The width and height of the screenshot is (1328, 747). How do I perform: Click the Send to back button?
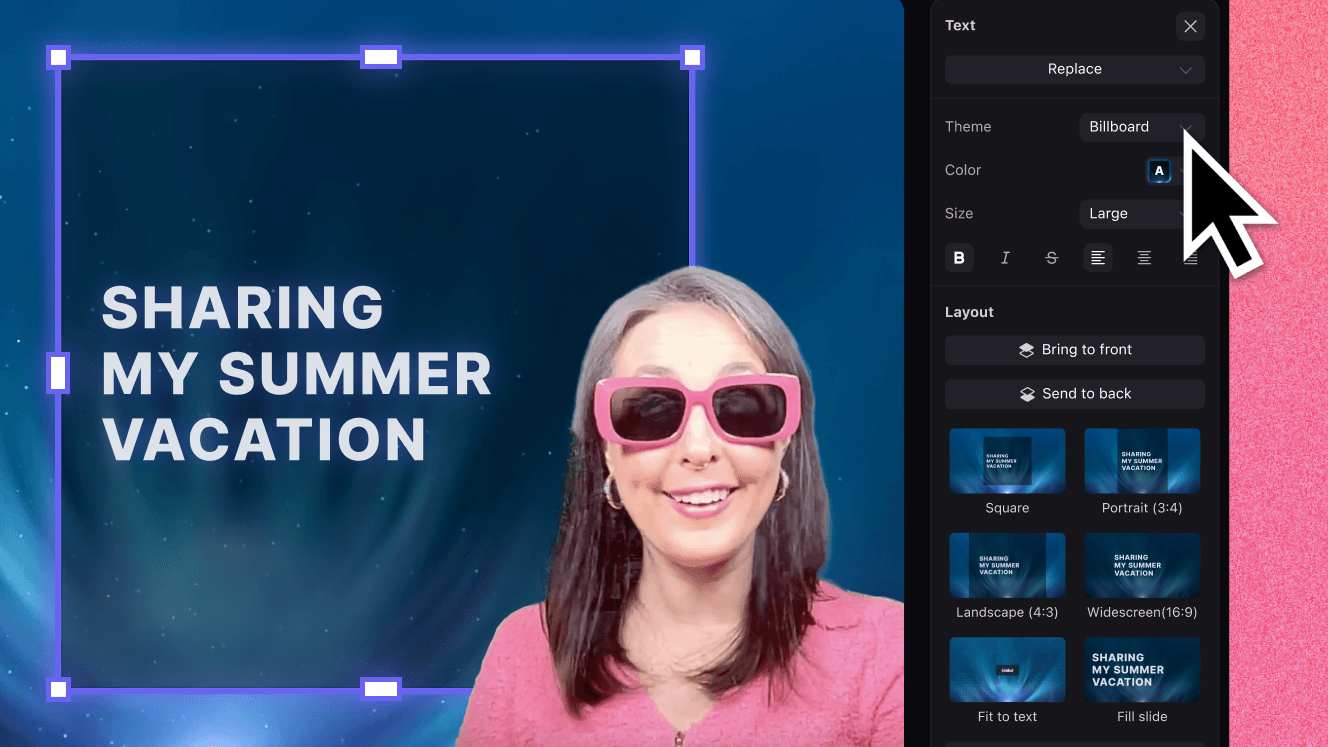pyautogui.click(x=1074, y=393)
